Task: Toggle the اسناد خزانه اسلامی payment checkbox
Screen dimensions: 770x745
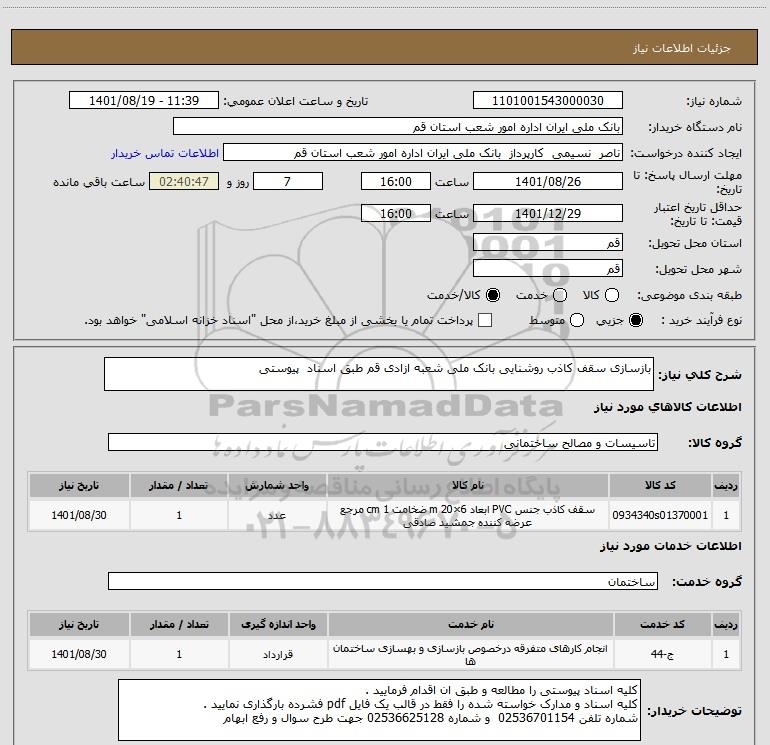Action: click(x=485, y=320)
